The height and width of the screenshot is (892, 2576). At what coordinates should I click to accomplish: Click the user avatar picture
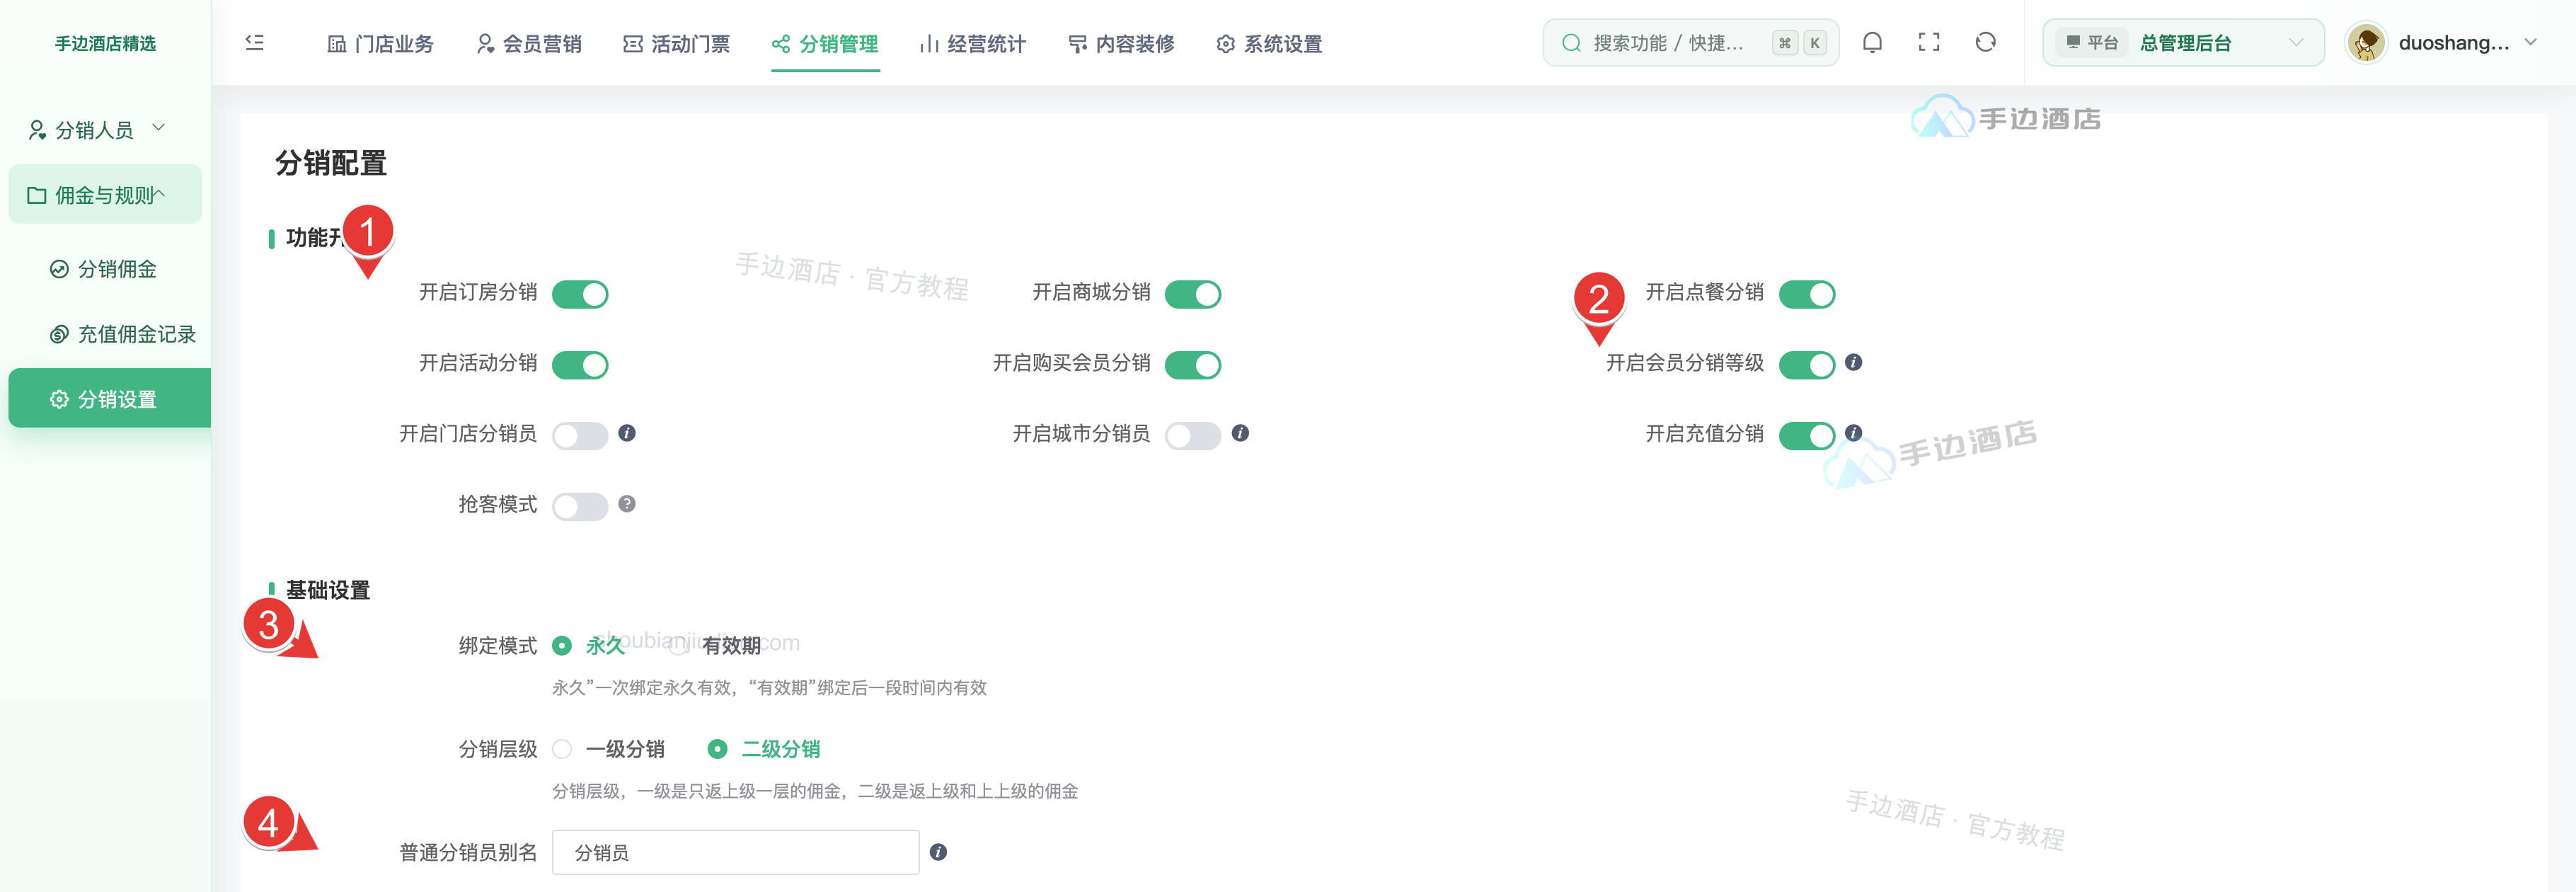[2366, 43]
